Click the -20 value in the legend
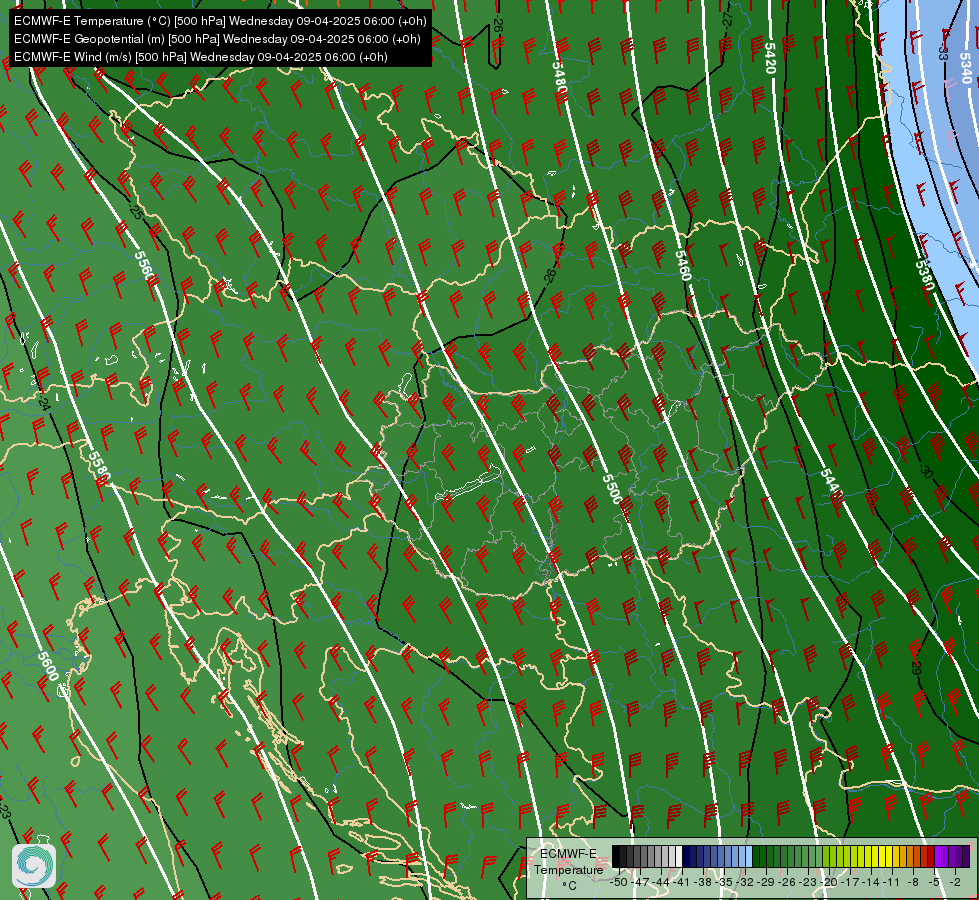Image resolution: width=979 pixels, height=900 pixels. (828, 882)
